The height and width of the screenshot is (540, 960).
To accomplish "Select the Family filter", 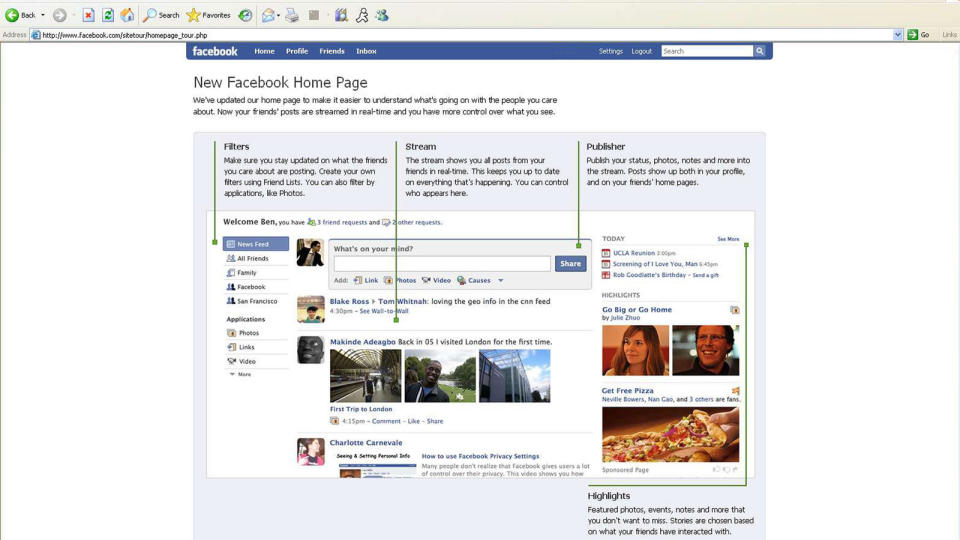I will (247, 272).
